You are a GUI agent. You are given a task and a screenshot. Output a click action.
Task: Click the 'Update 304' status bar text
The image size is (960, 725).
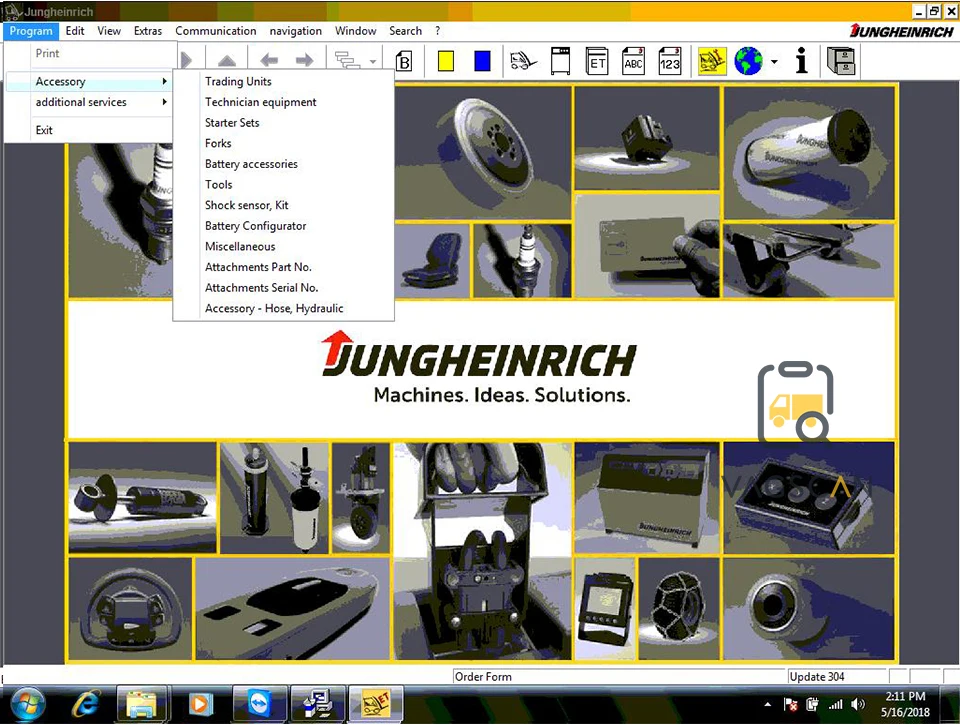[816, 676]
